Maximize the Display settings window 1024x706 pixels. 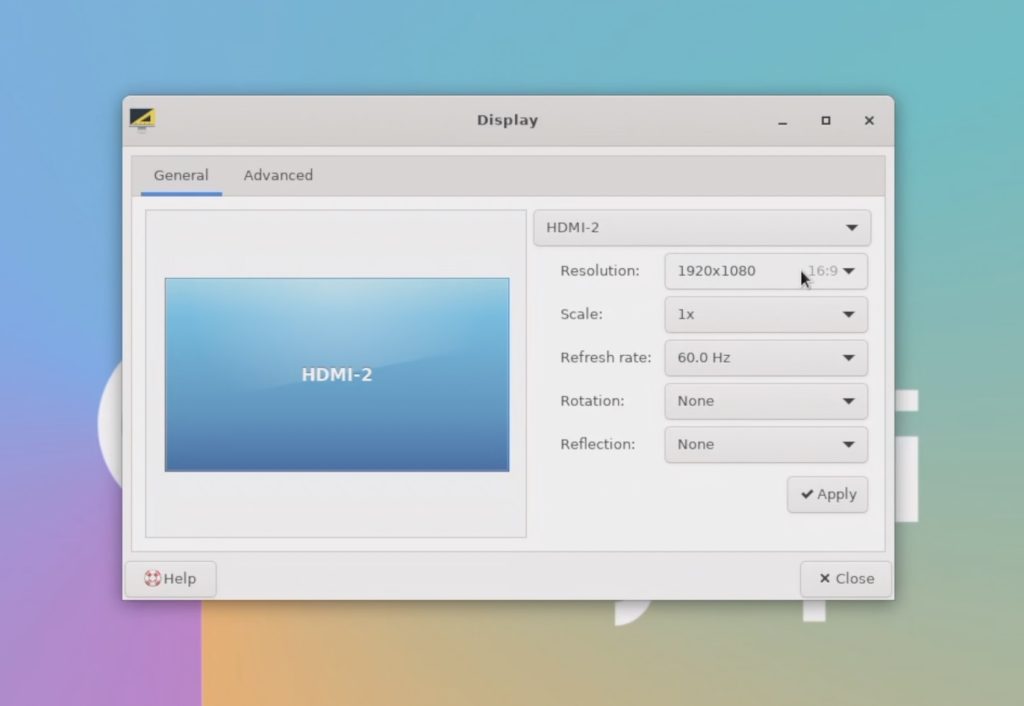[x=825, y=121]
